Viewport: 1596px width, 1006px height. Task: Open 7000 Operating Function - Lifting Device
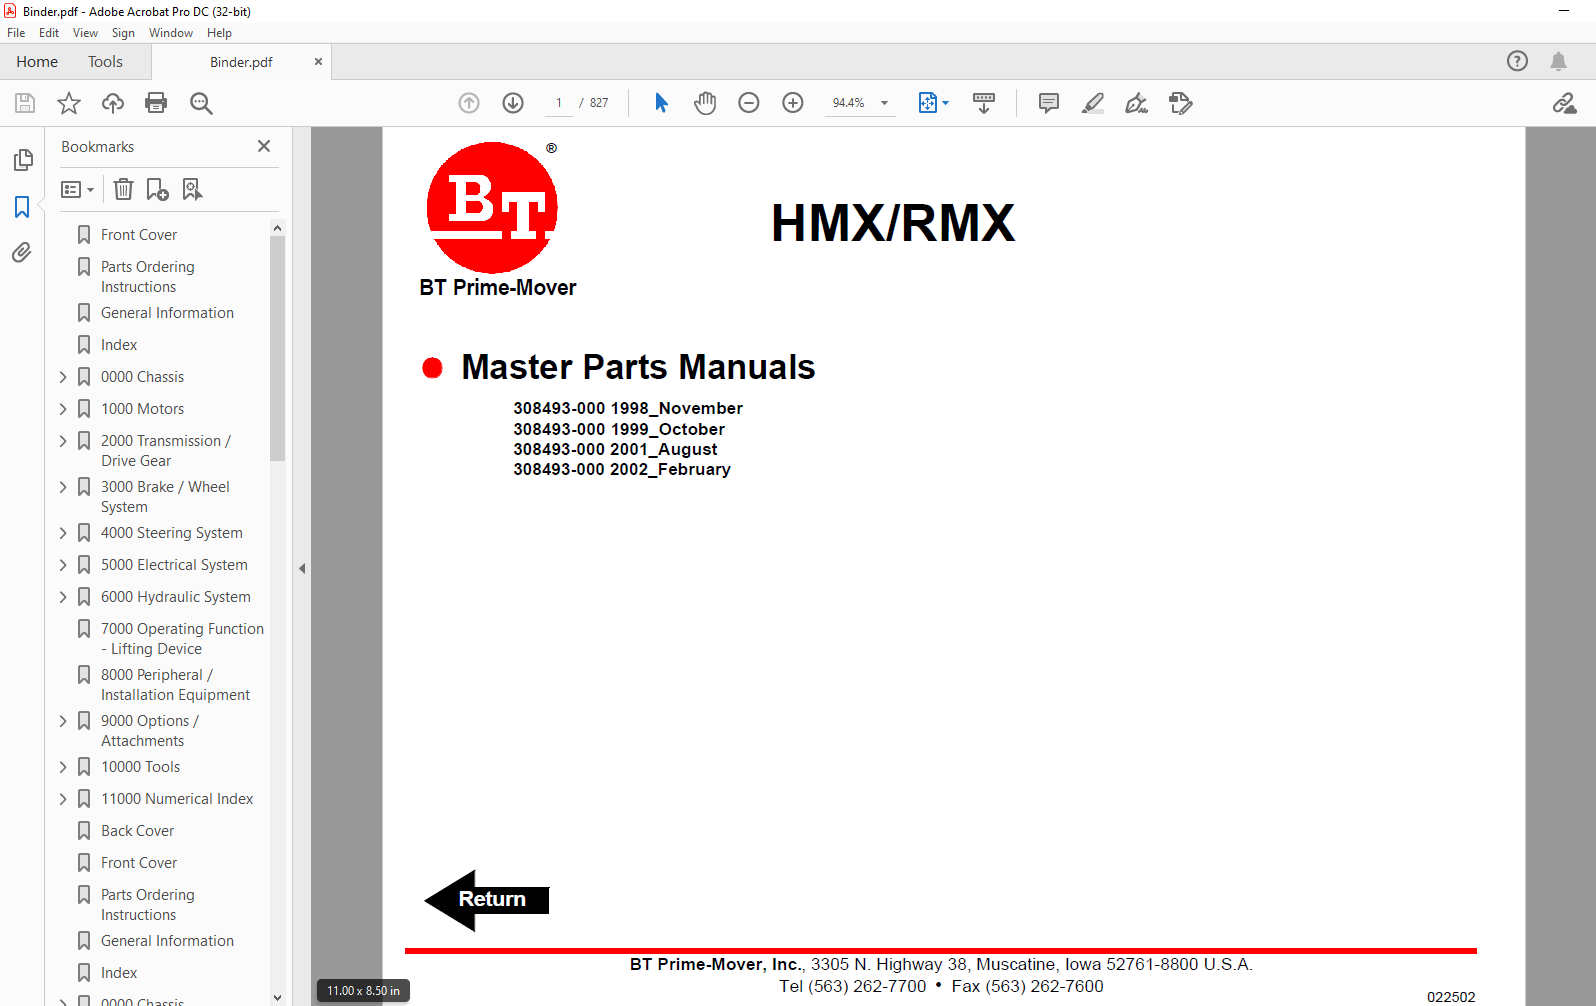click(182, 639)
